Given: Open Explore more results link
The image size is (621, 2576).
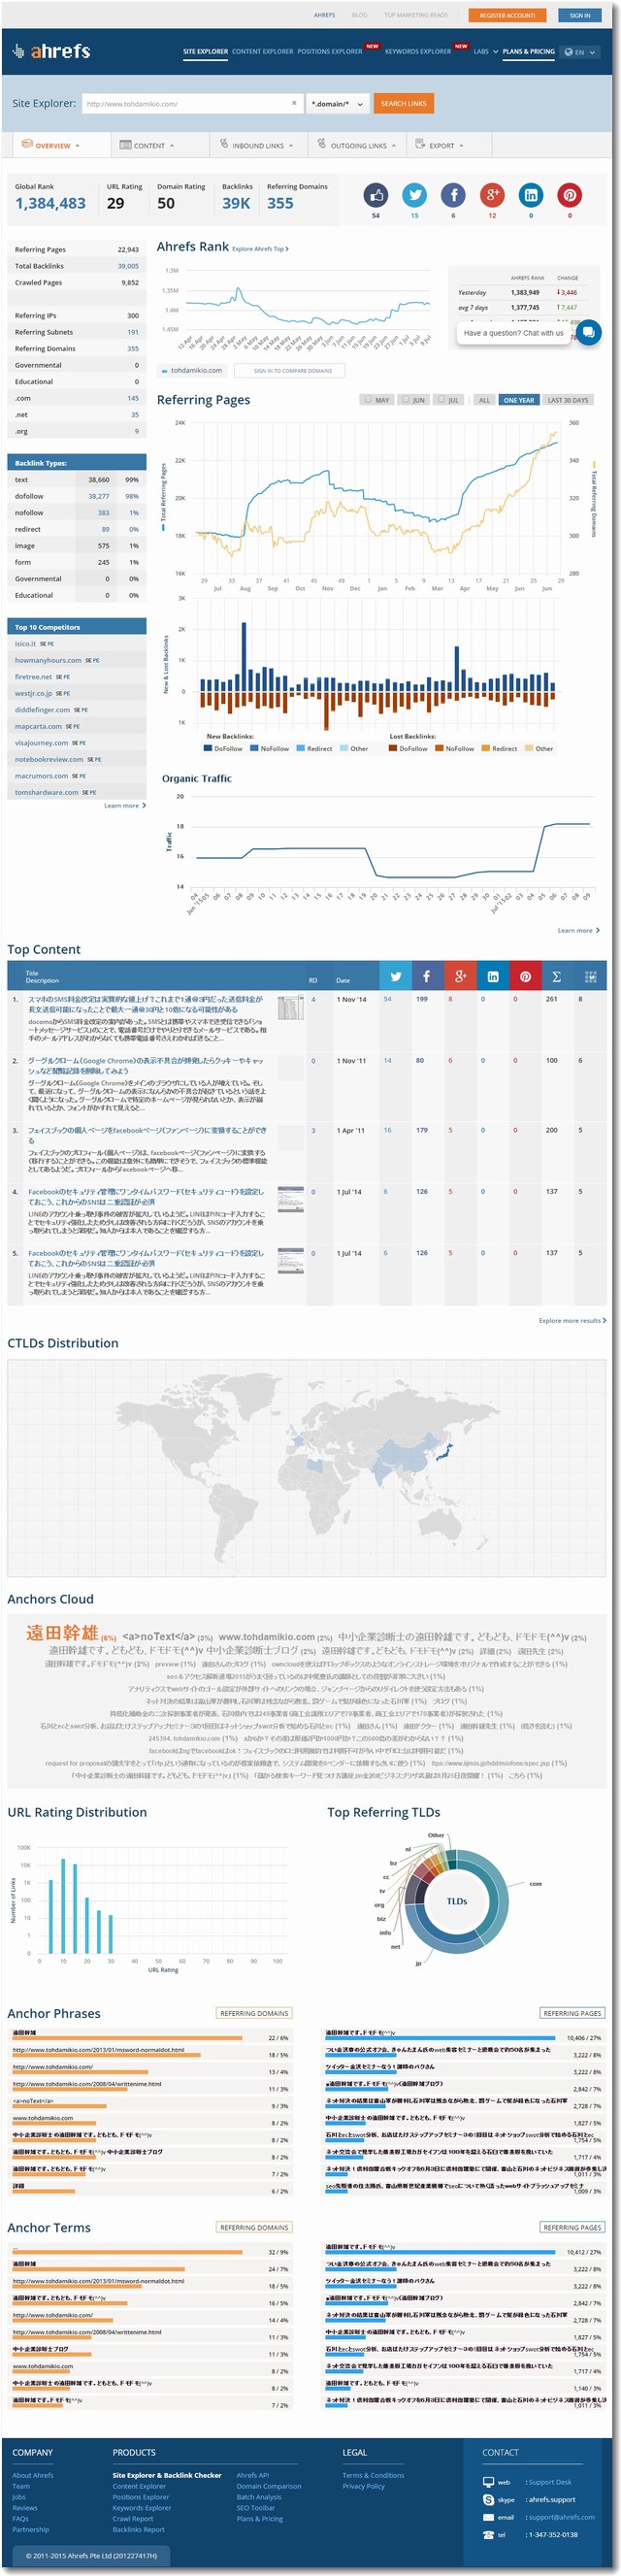Looking at the screenshot, I should (572, 1320).
